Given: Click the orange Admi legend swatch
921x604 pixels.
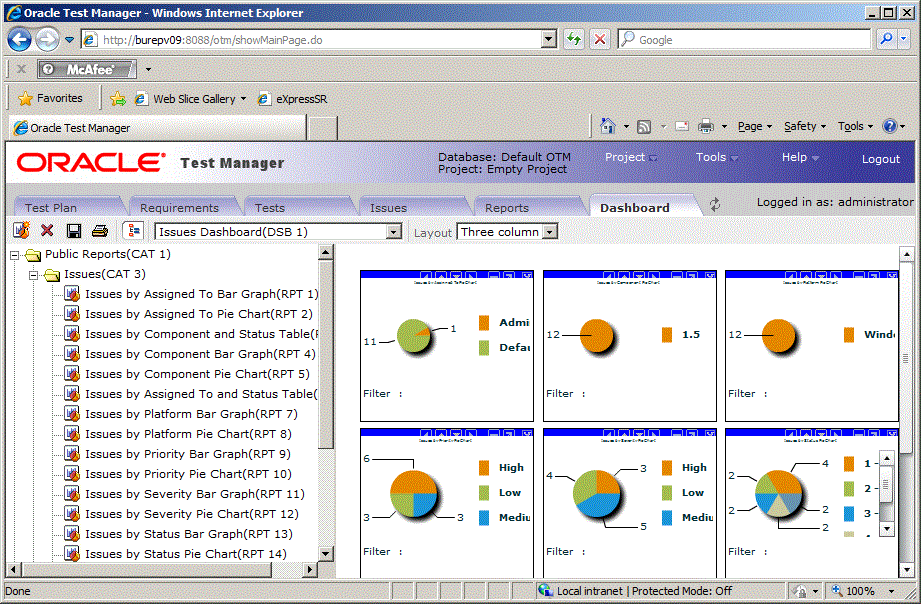Looking at the screenshot, I should coord(484,323).
